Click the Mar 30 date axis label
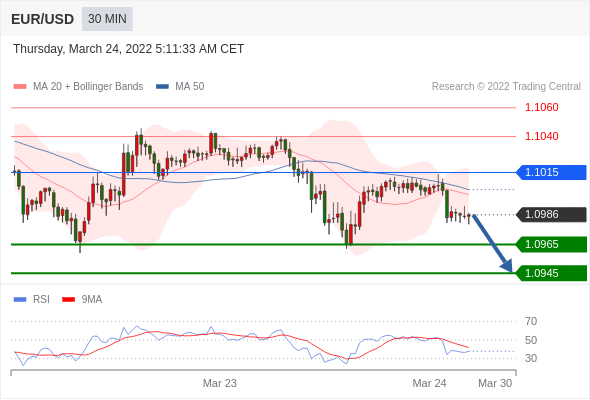The image size is (590, 400). pyautogui.click(x=495, y=383)
